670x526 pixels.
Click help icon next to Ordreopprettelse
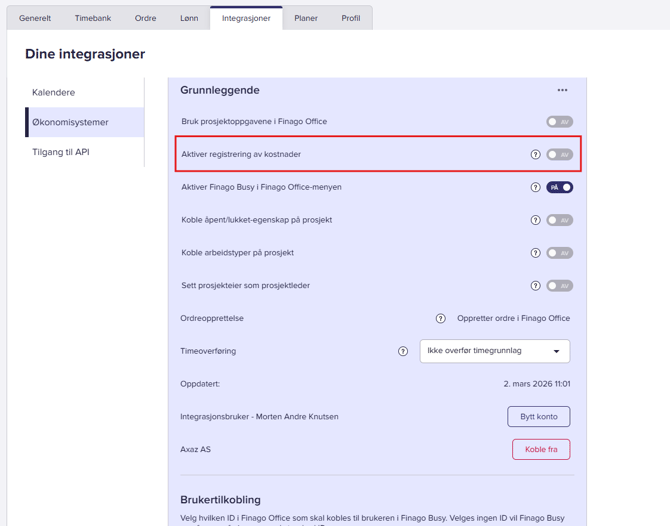tap(440, 319)
